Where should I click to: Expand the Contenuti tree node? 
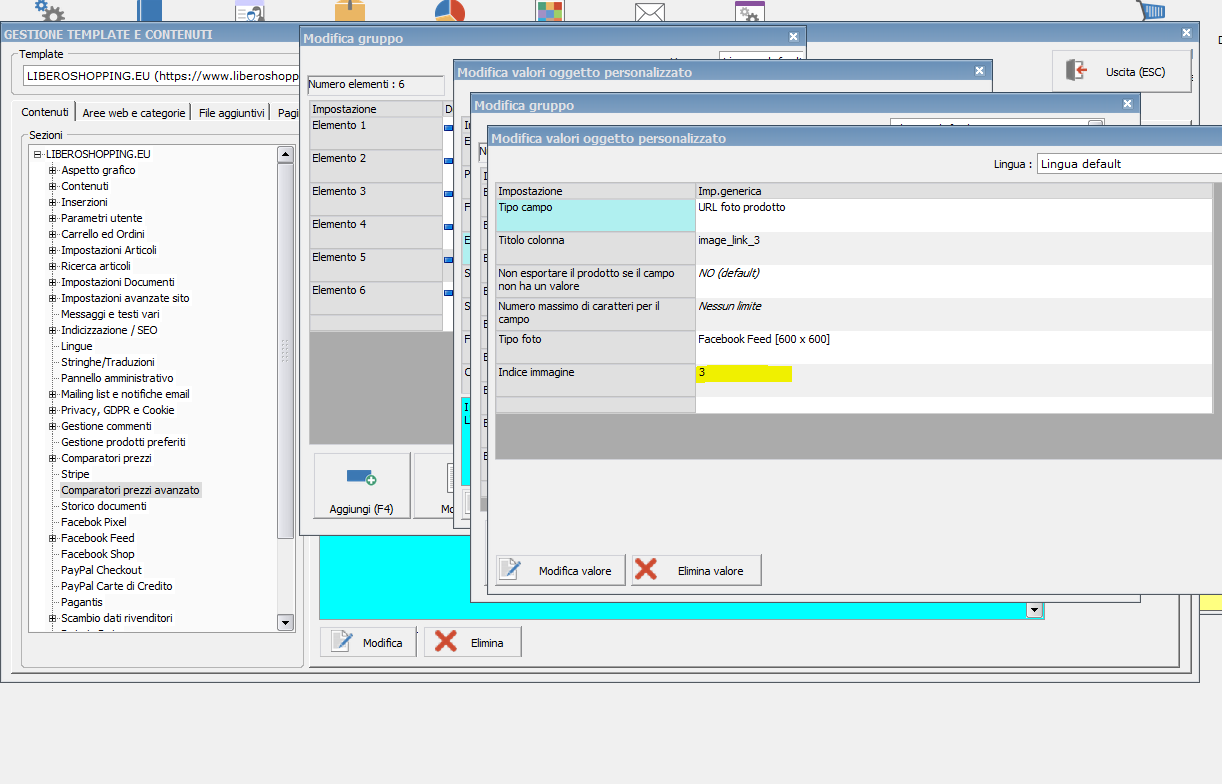(53, 186)
